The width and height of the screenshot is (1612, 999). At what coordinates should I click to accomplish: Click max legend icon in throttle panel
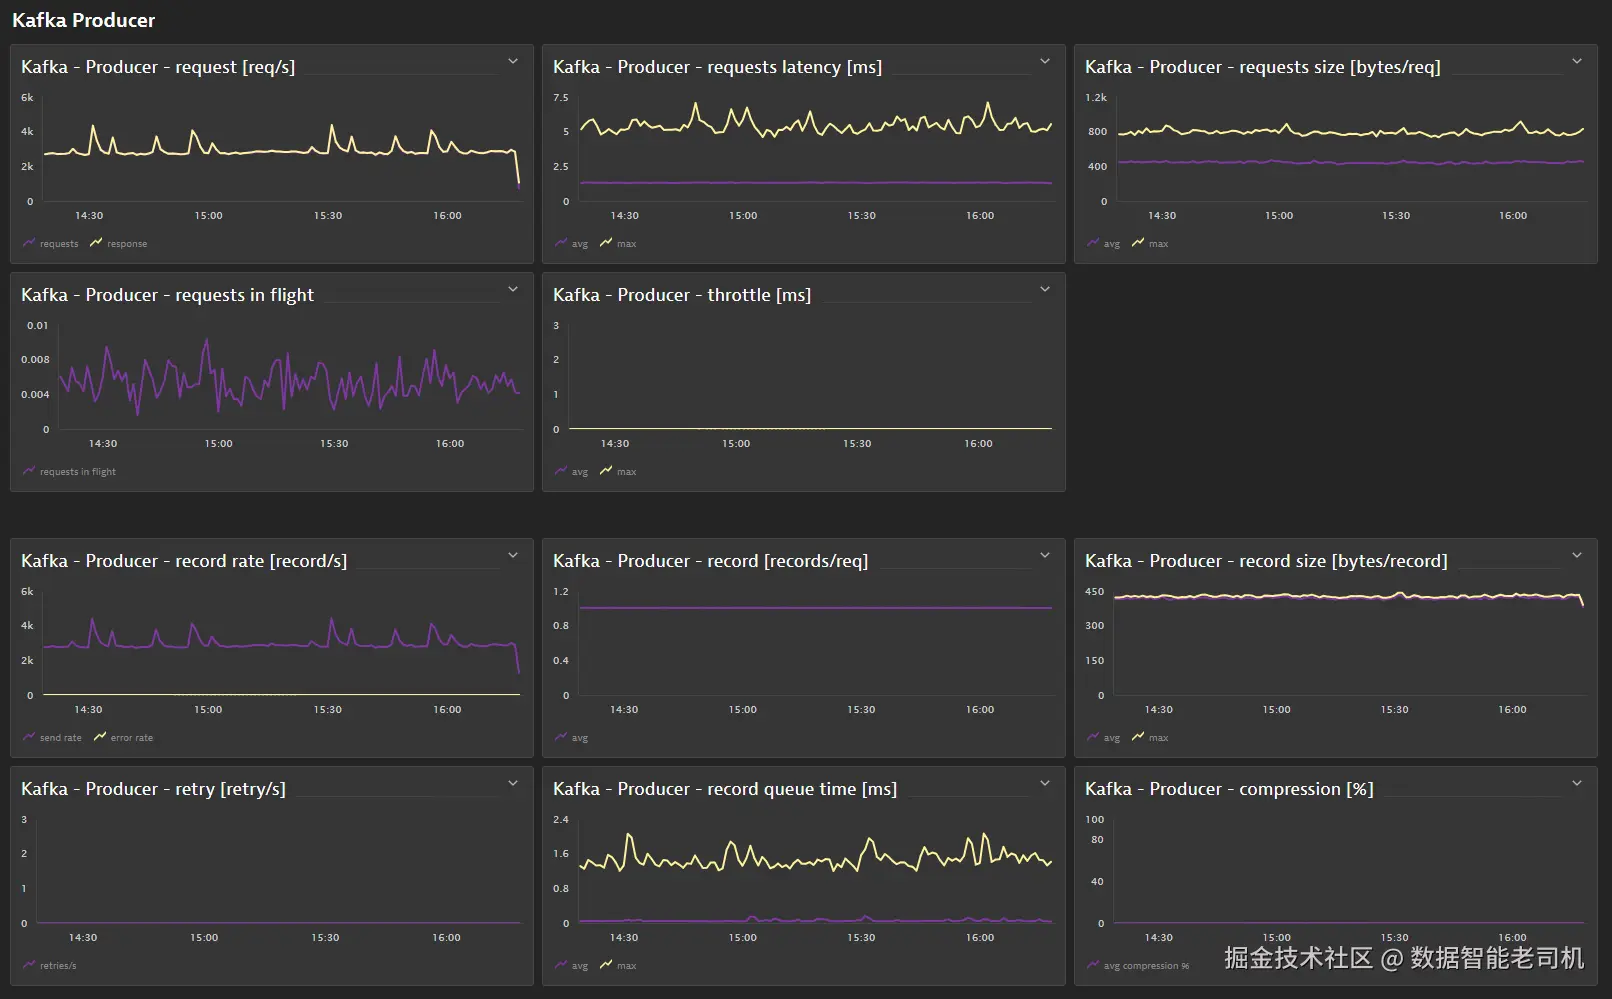(x=606, y=471)
